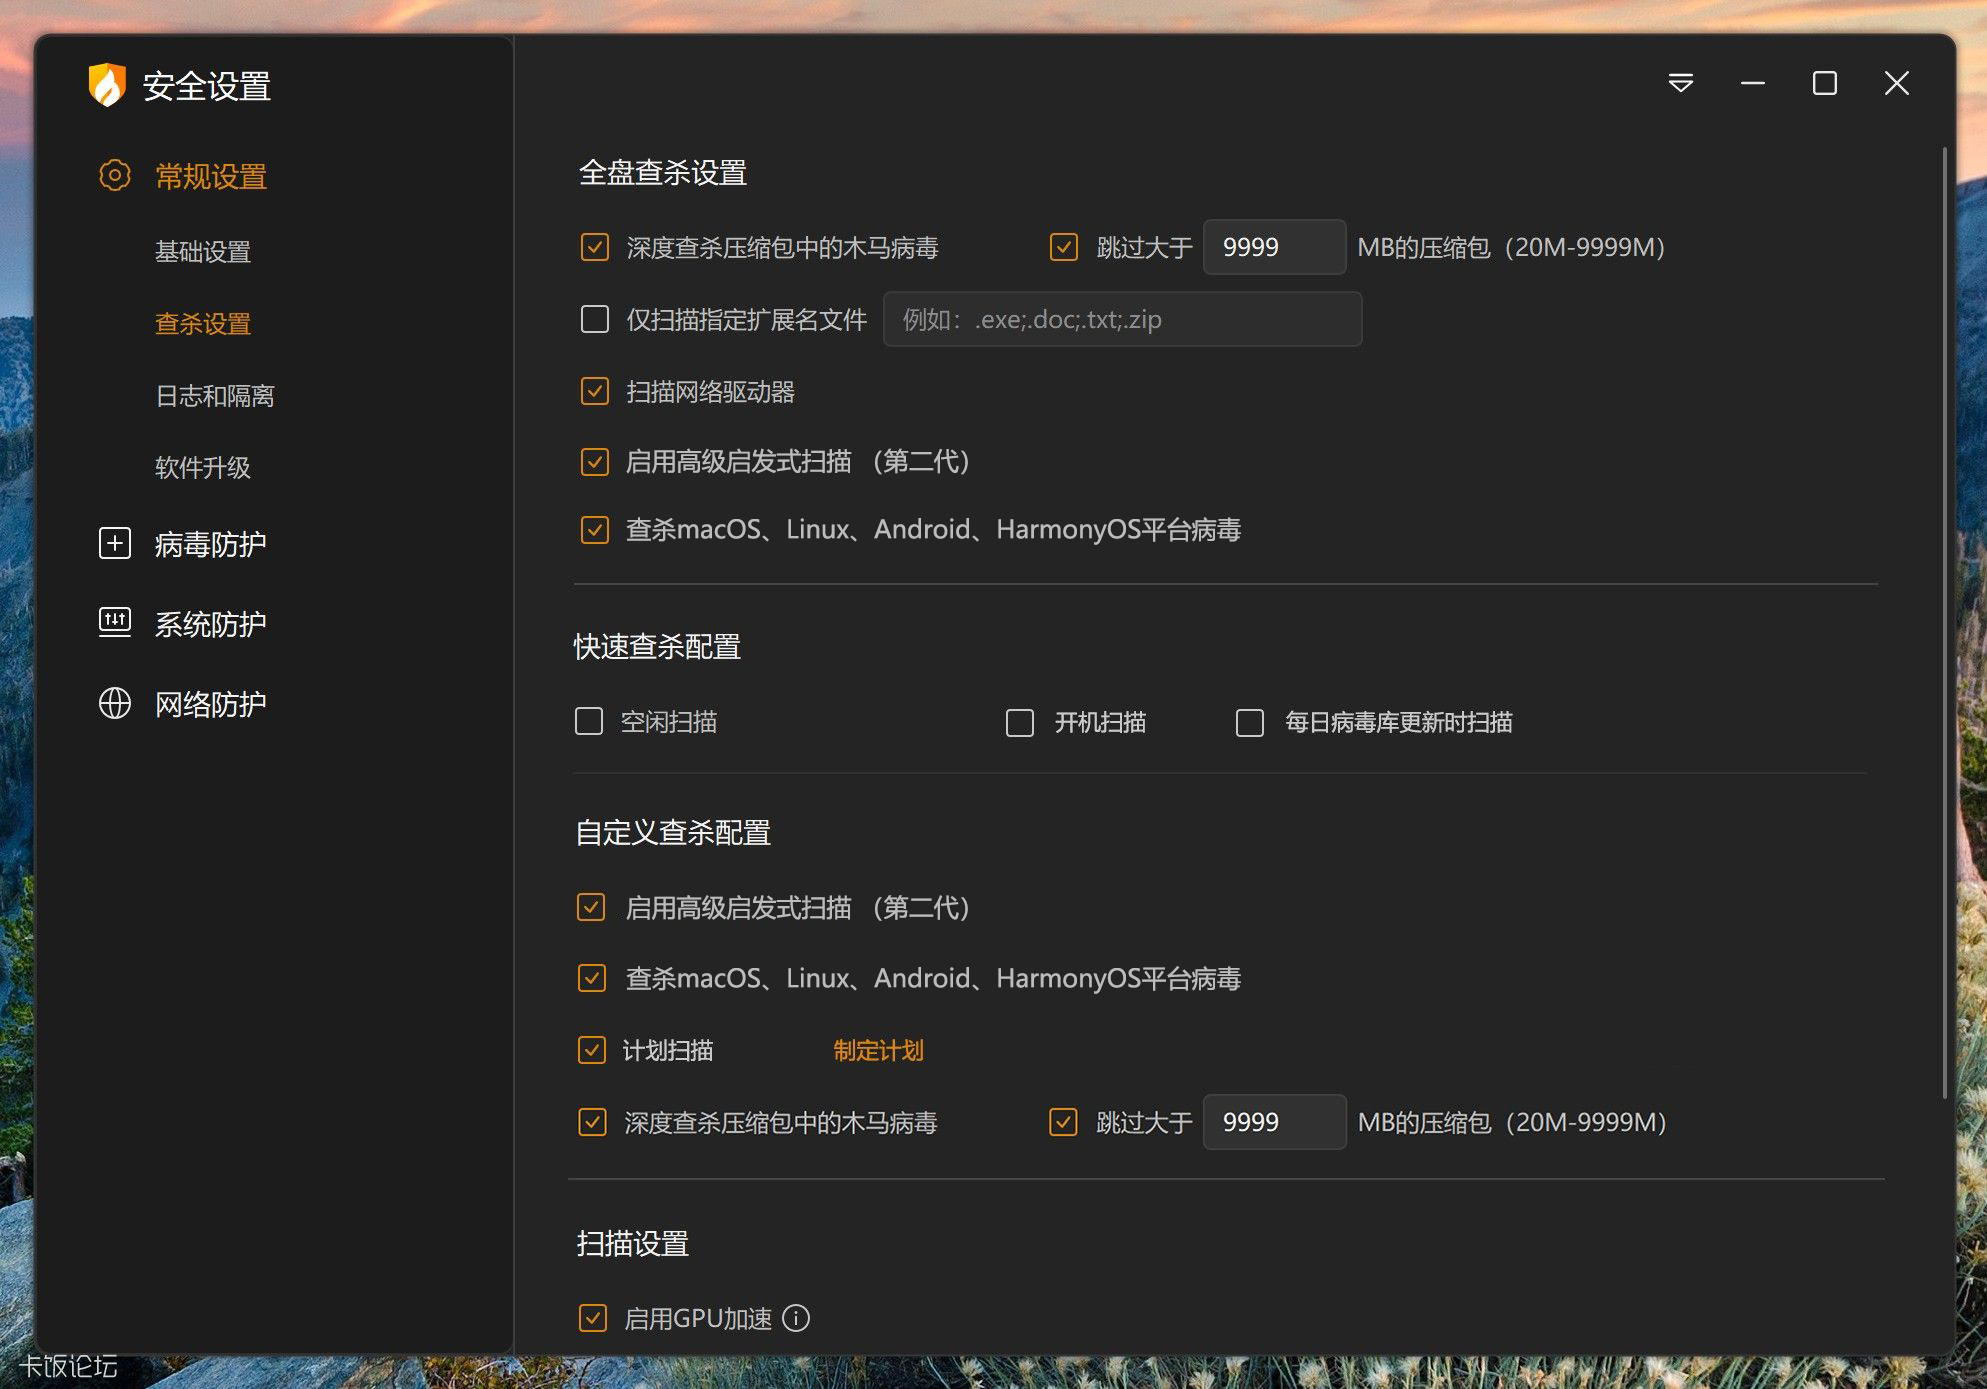Image resolution: width=1987 pixels, height=1389 pixels.
Task: Collapse the 常规设置 settings group
Action: [x=211, y=175]
